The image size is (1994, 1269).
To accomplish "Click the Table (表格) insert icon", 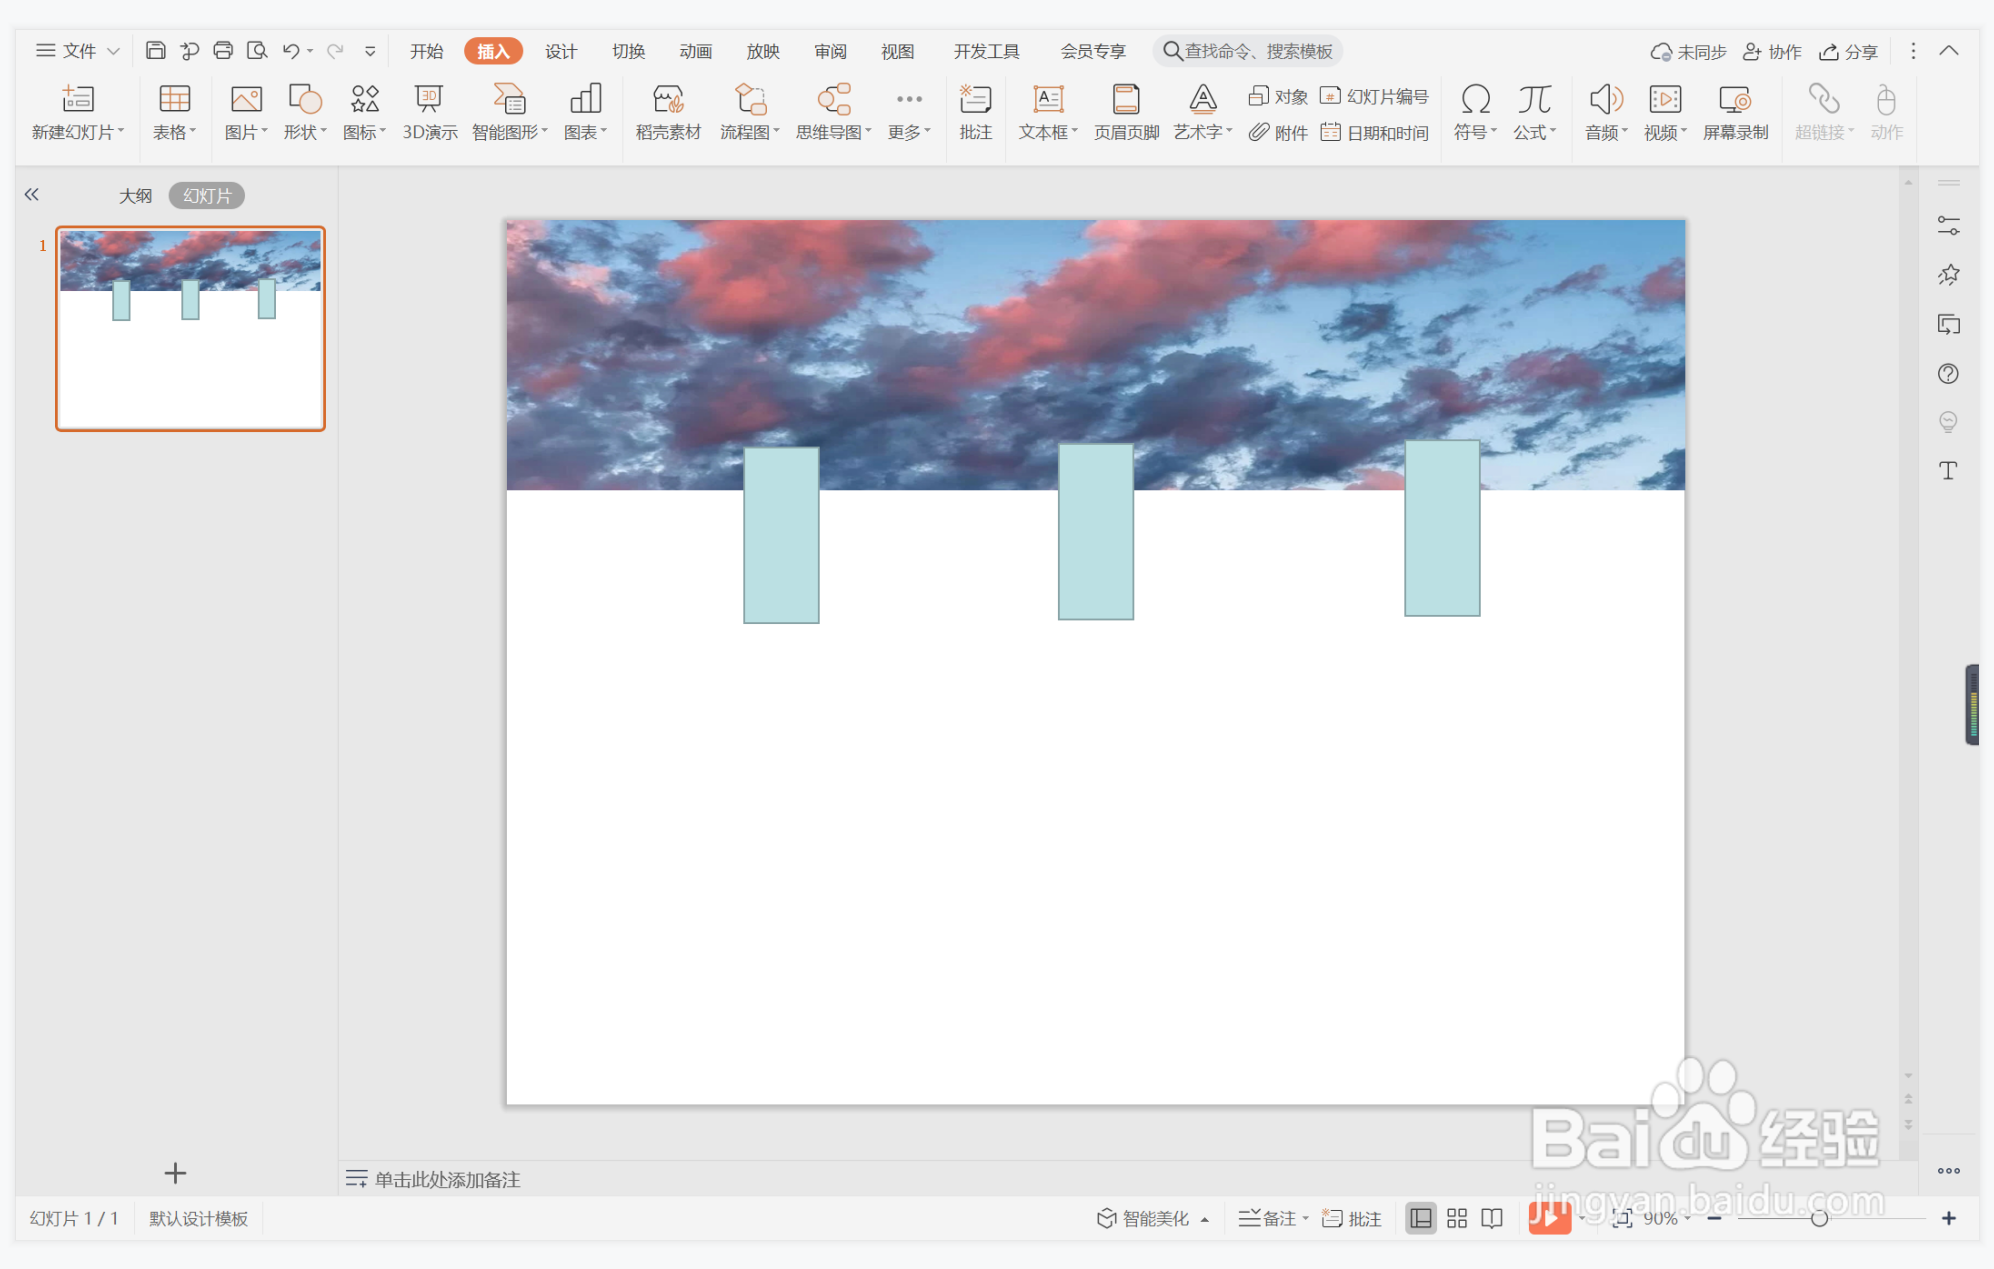I will [x=174, y=111].
